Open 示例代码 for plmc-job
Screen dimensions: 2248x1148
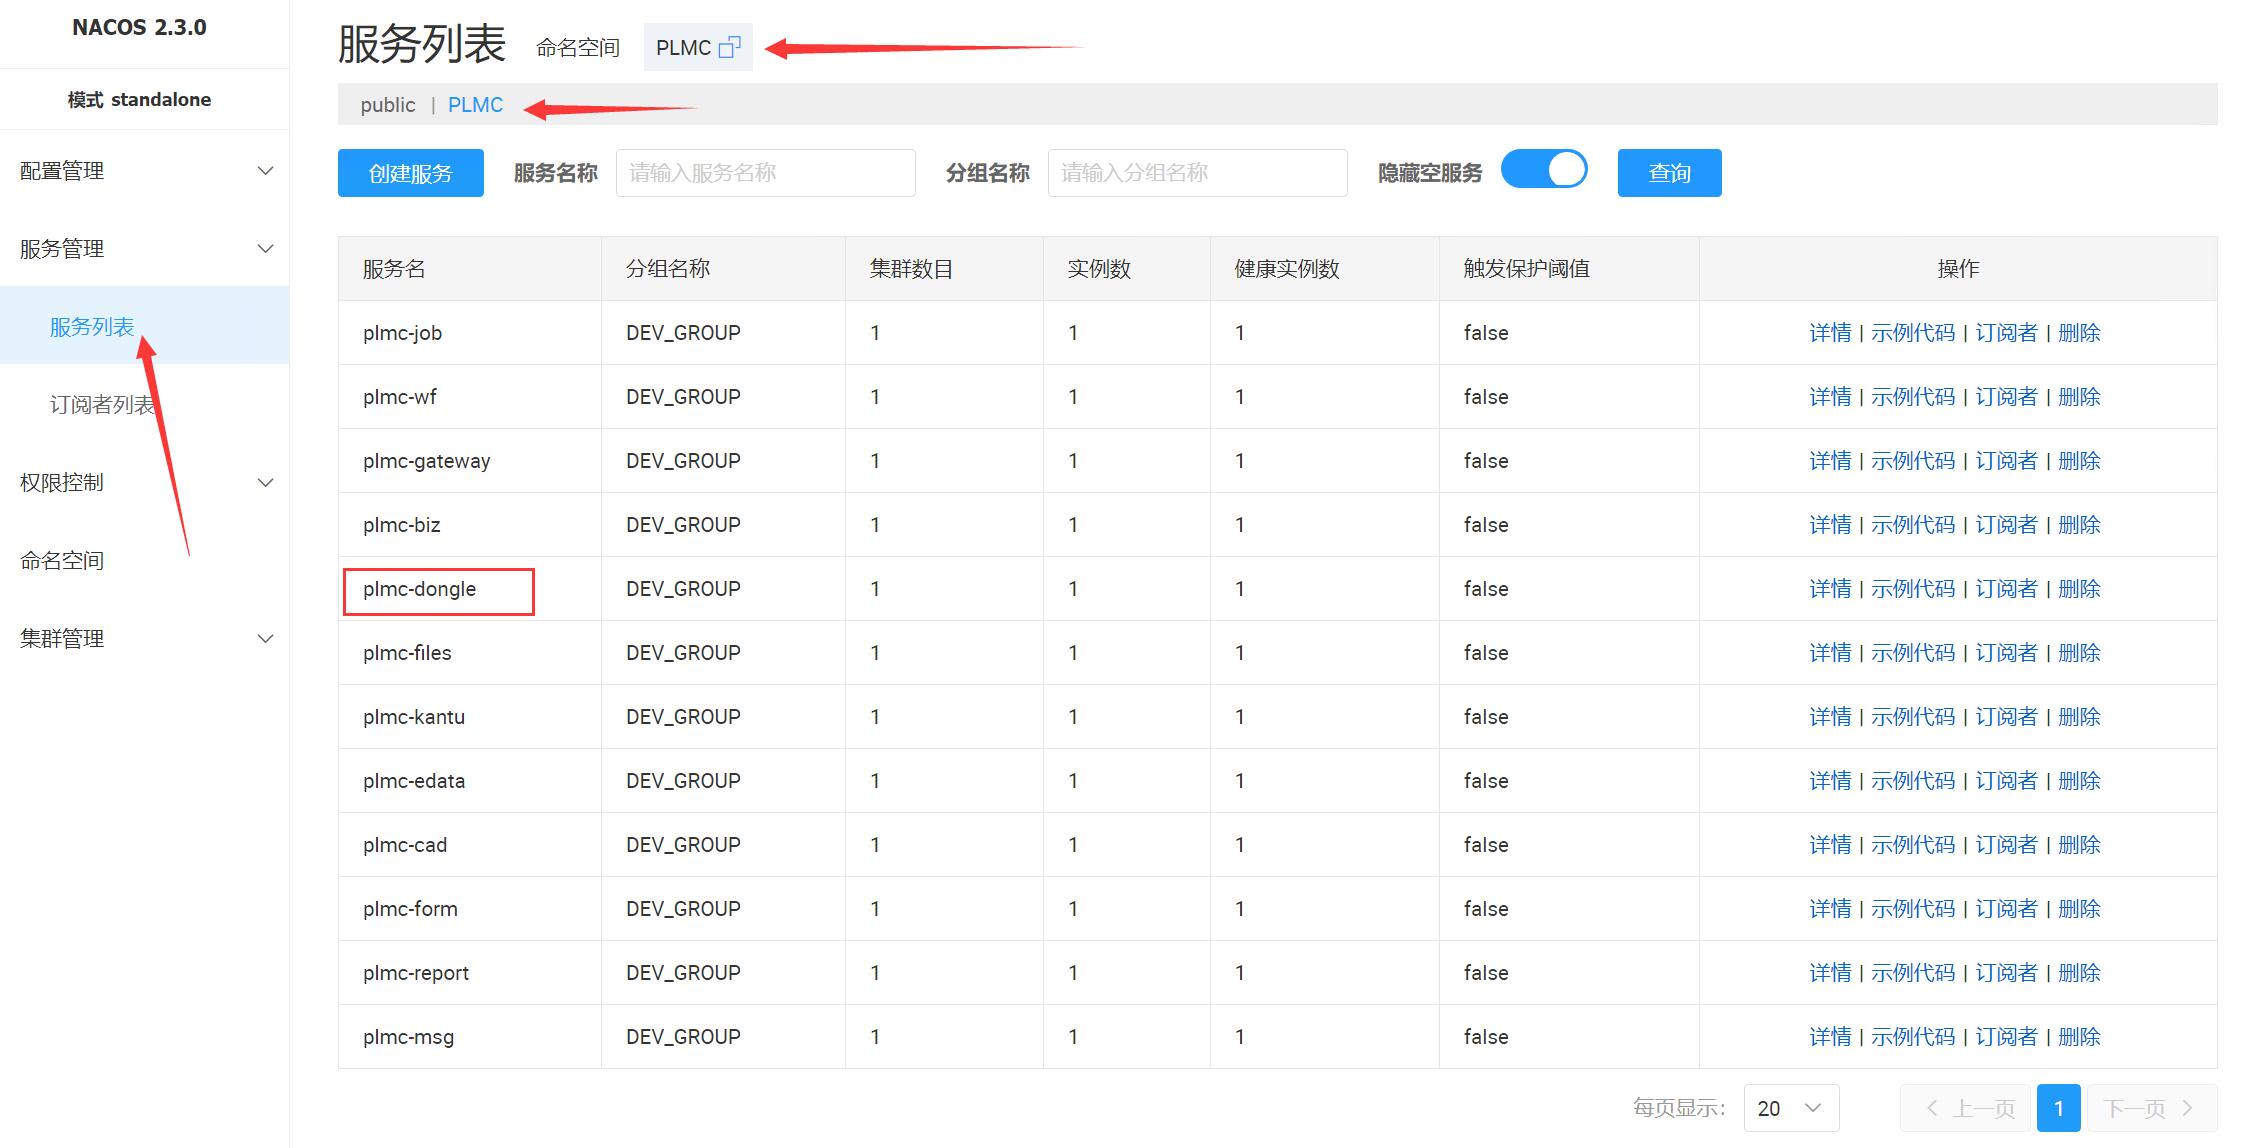[x=1913, y=333]
